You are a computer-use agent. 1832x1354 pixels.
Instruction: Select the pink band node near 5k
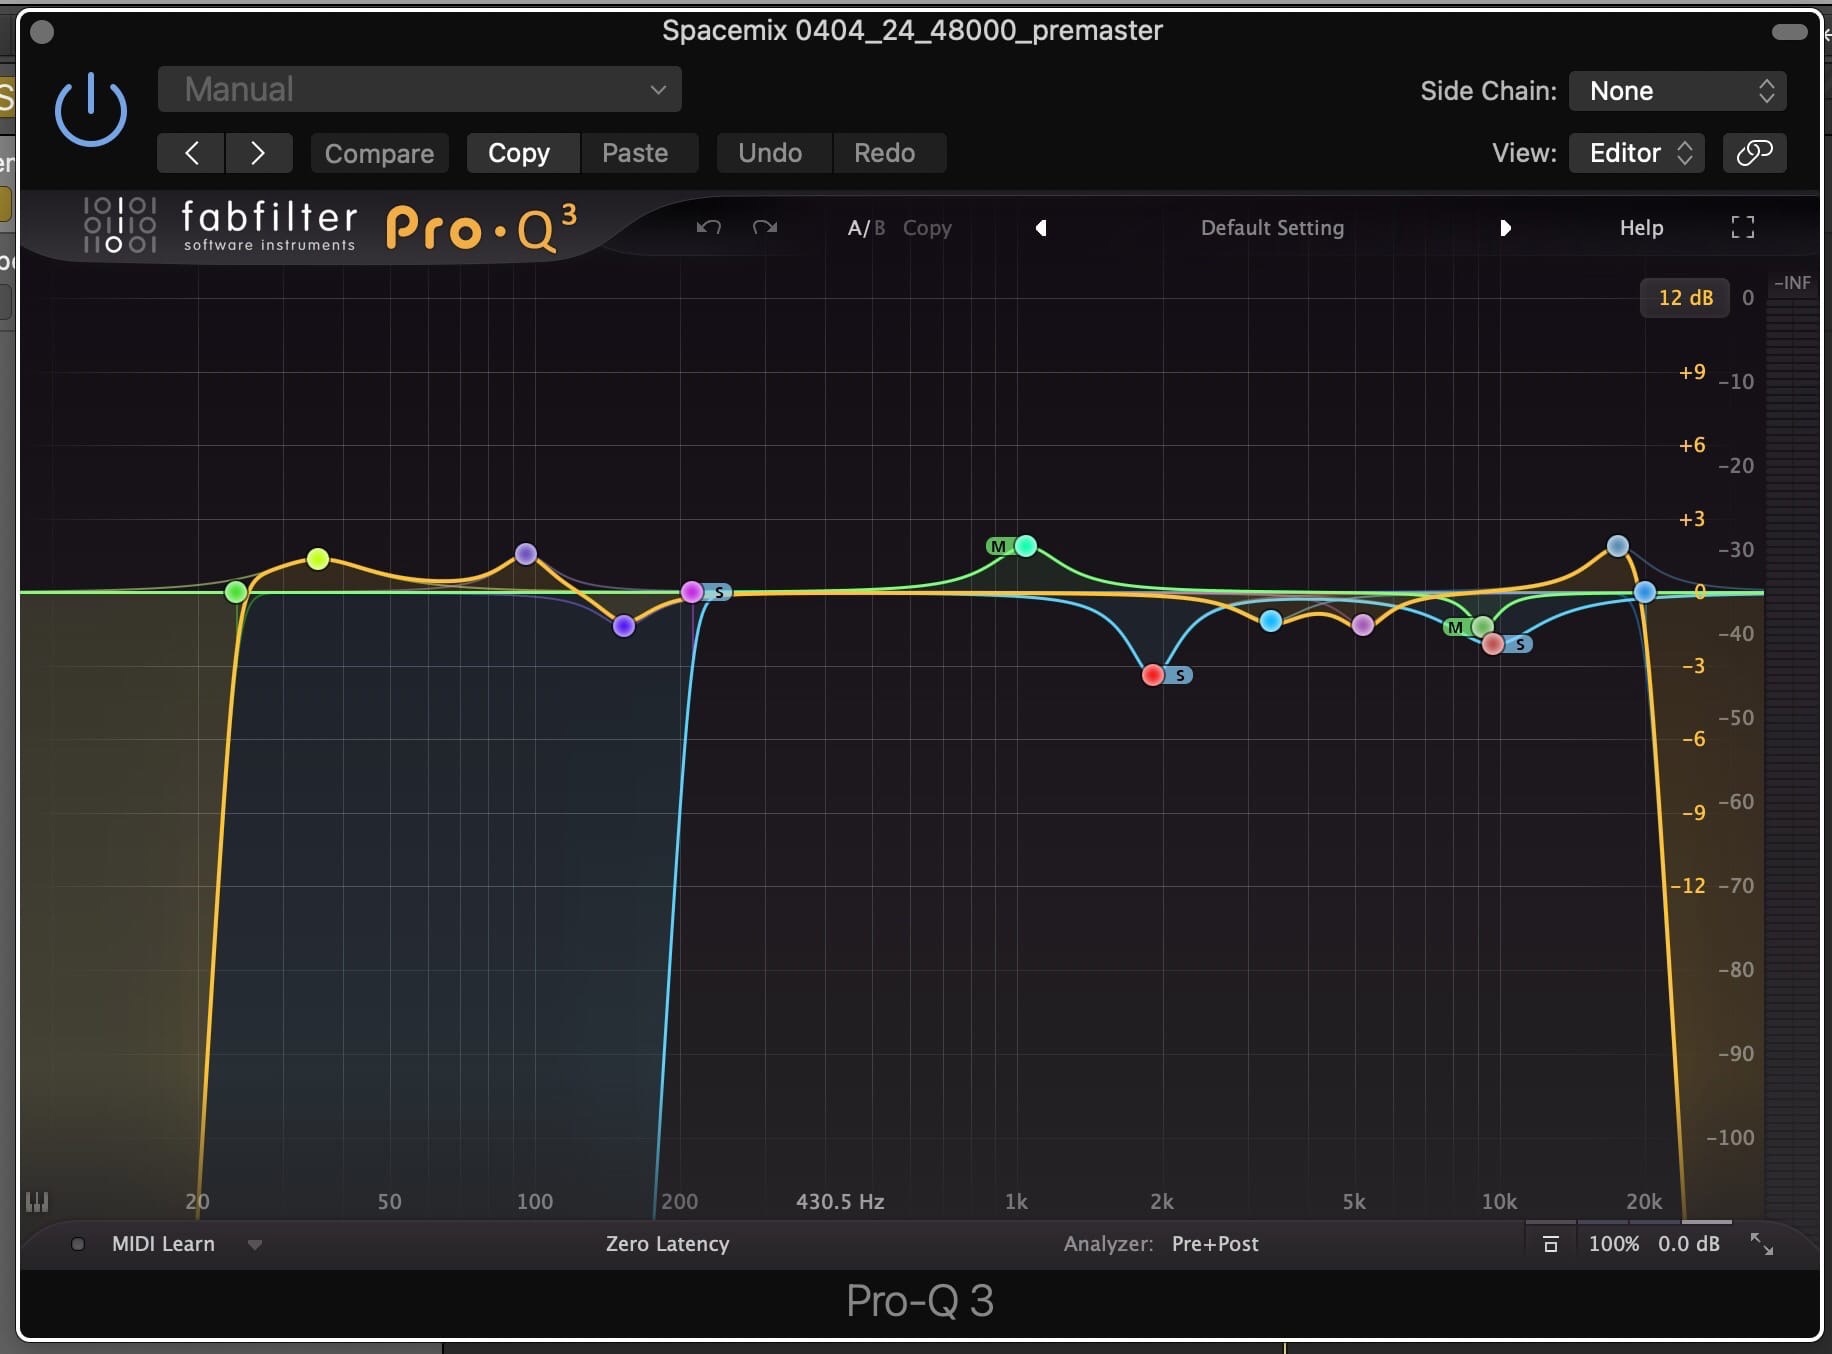pos(1363,625)
